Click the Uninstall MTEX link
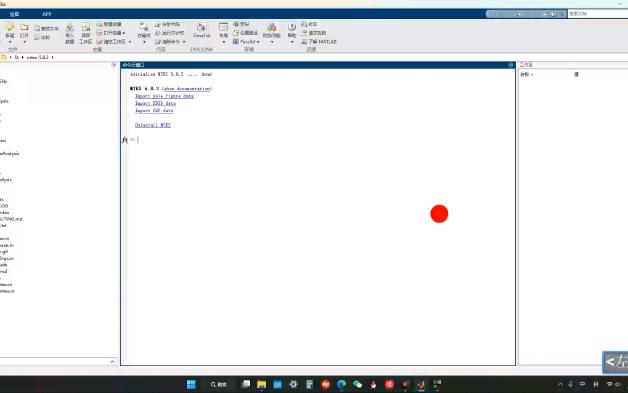628x393 pixels. click(x=153, y=125)
